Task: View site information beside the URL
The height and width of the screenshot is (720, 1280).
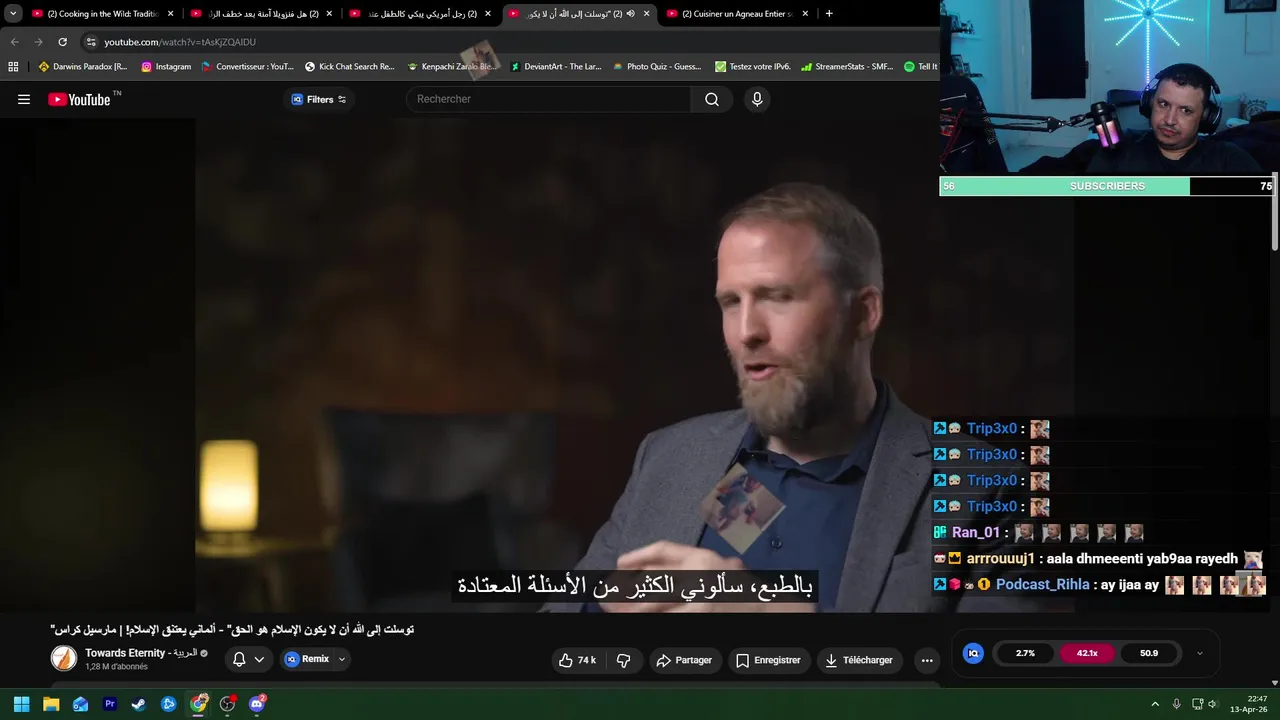Action: pos(91,42)
